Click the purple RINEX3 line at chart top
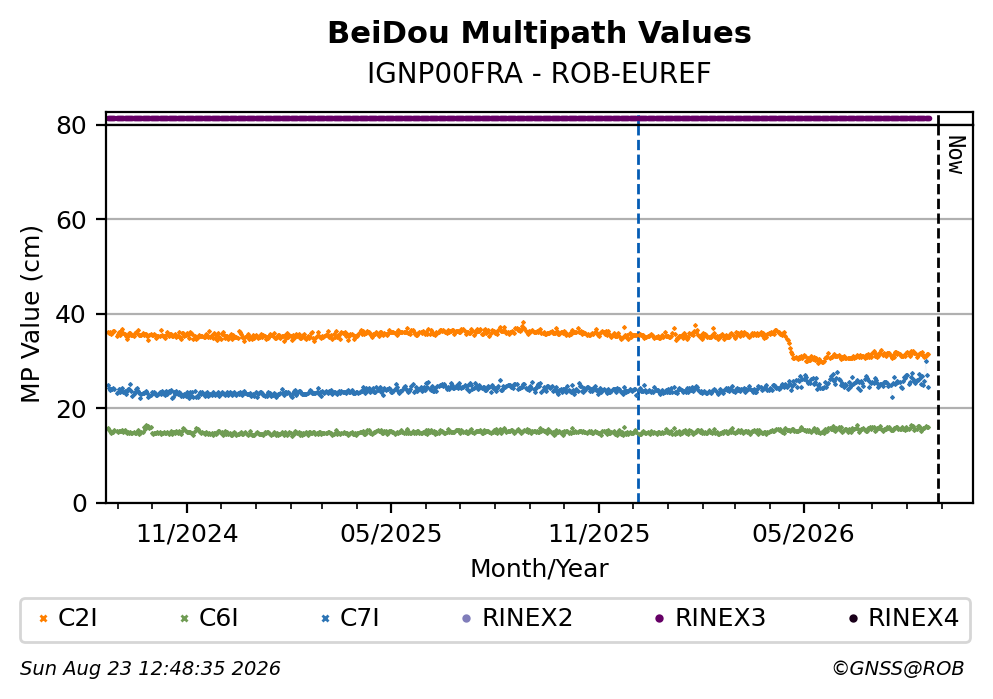 pos(518,118)
